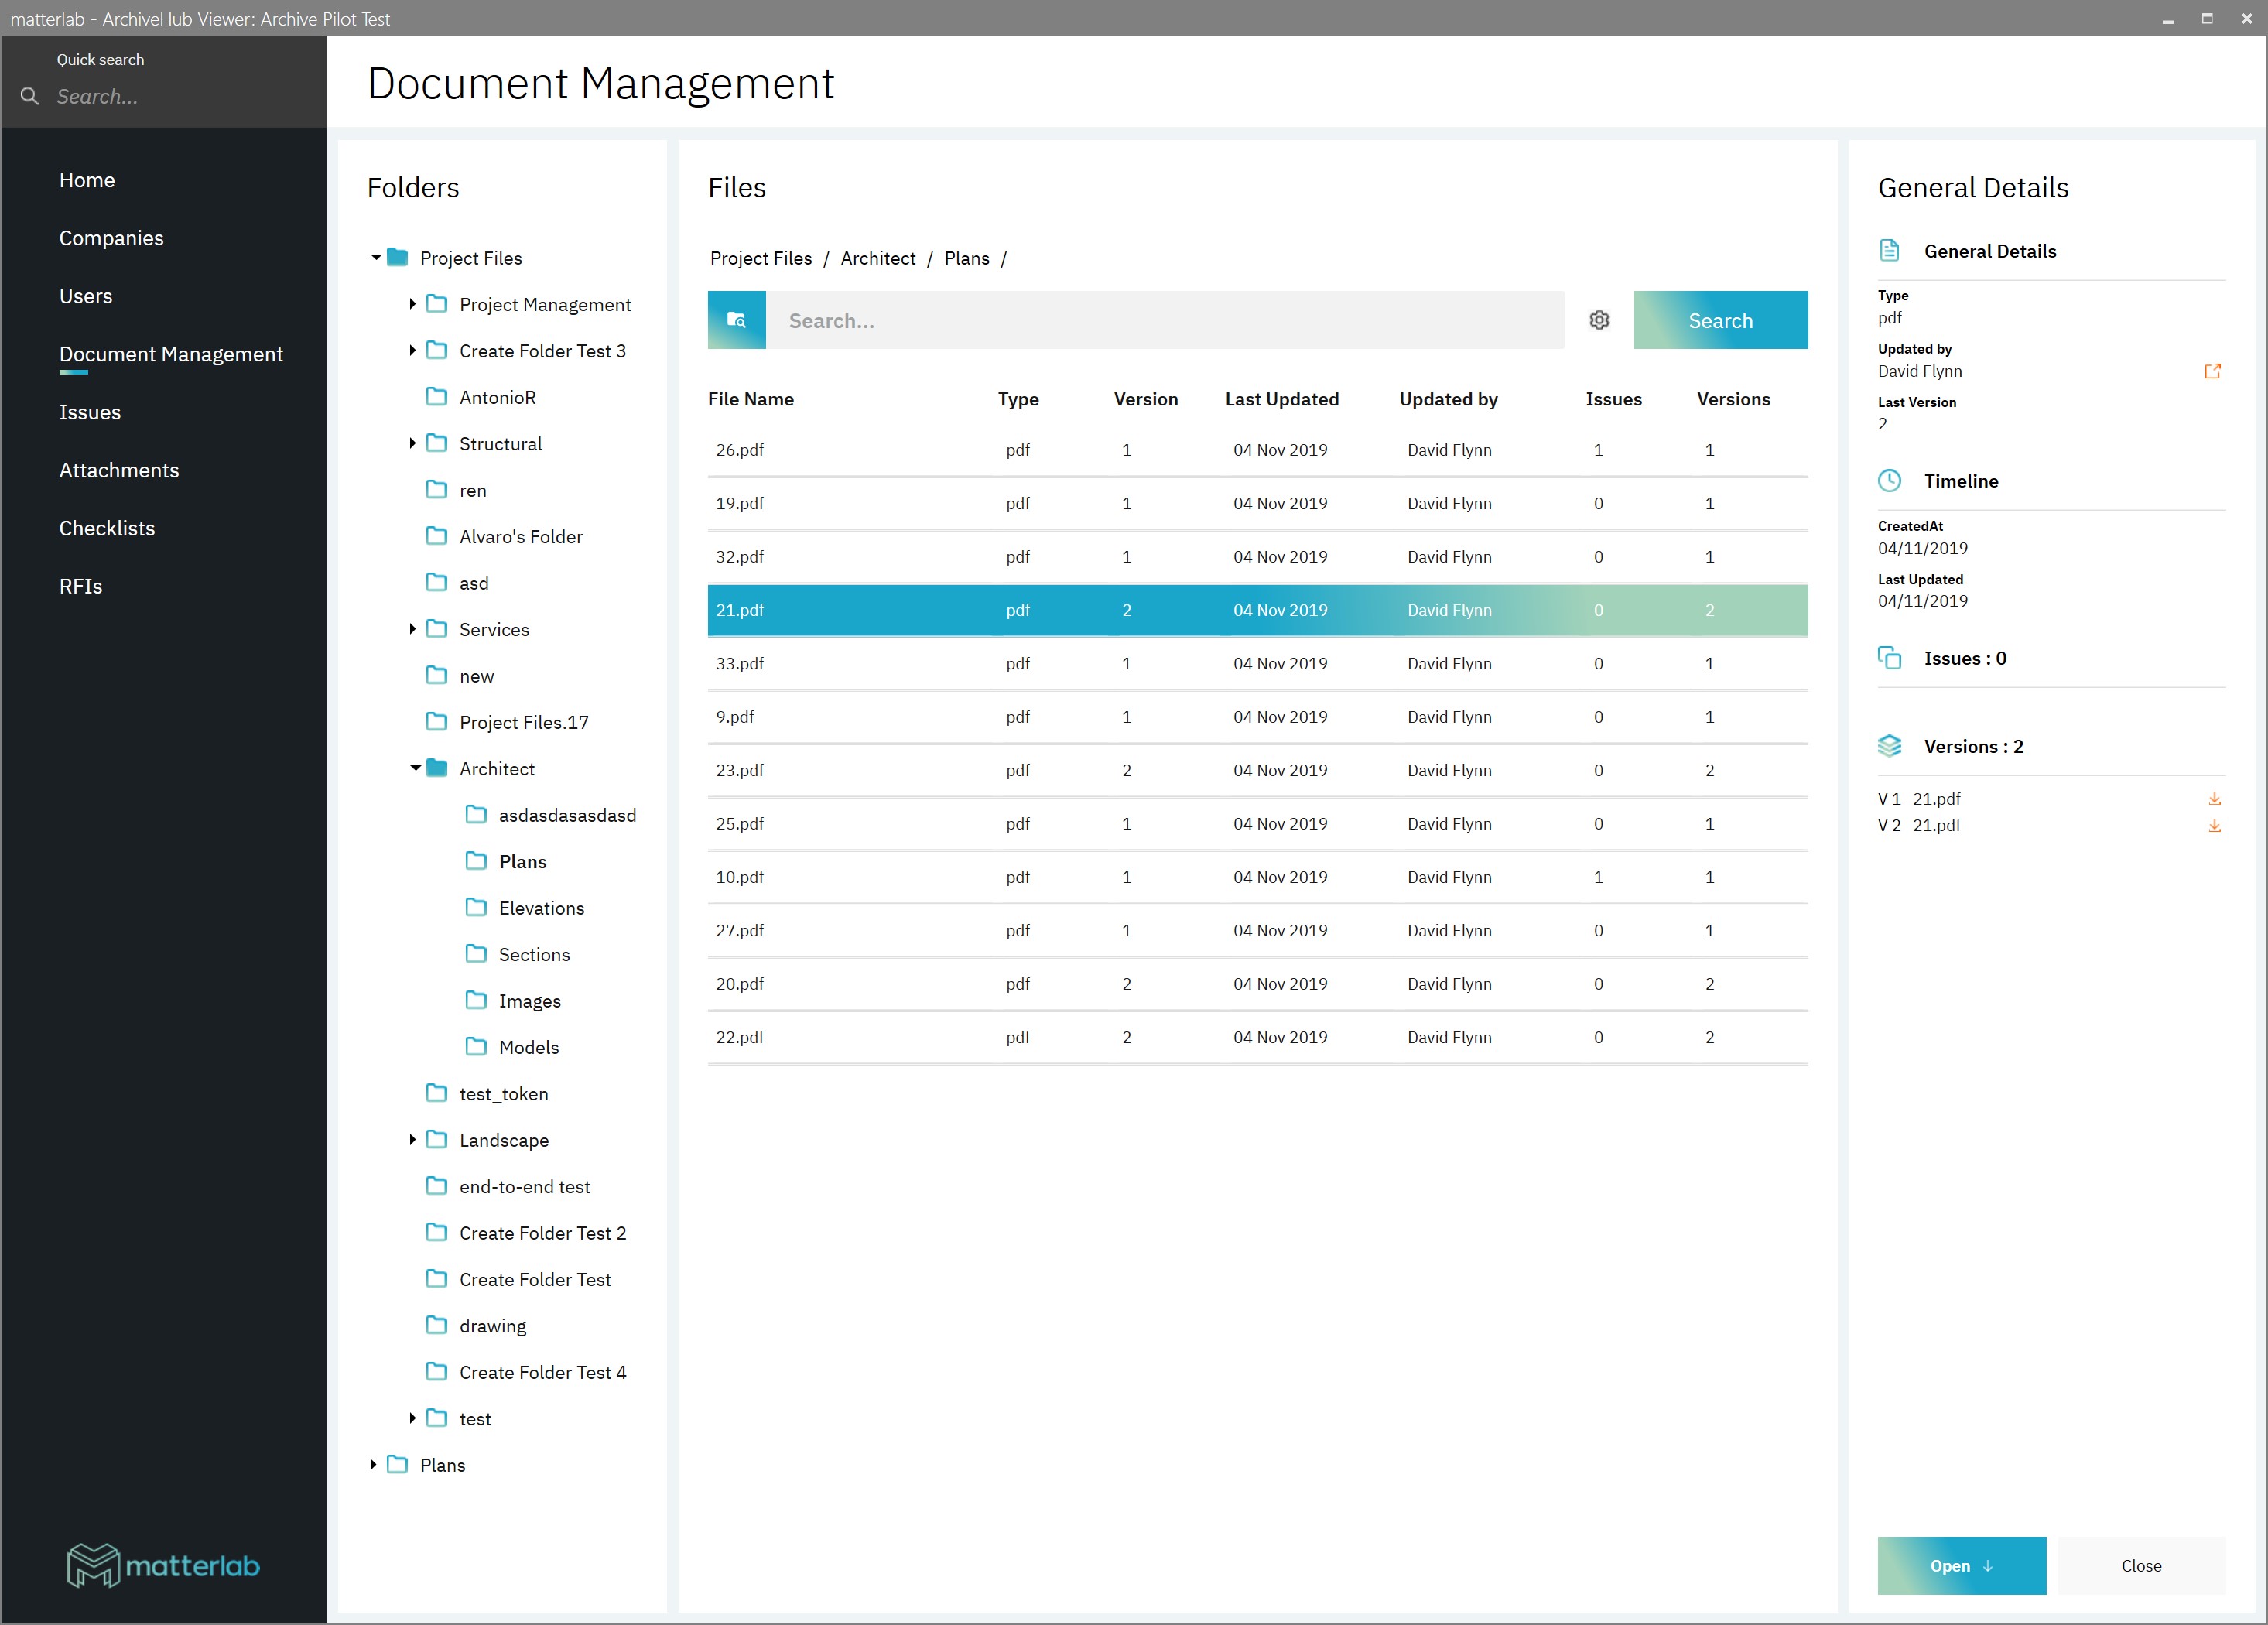Go to Issues in the sidebar

(x=90, y=412)
